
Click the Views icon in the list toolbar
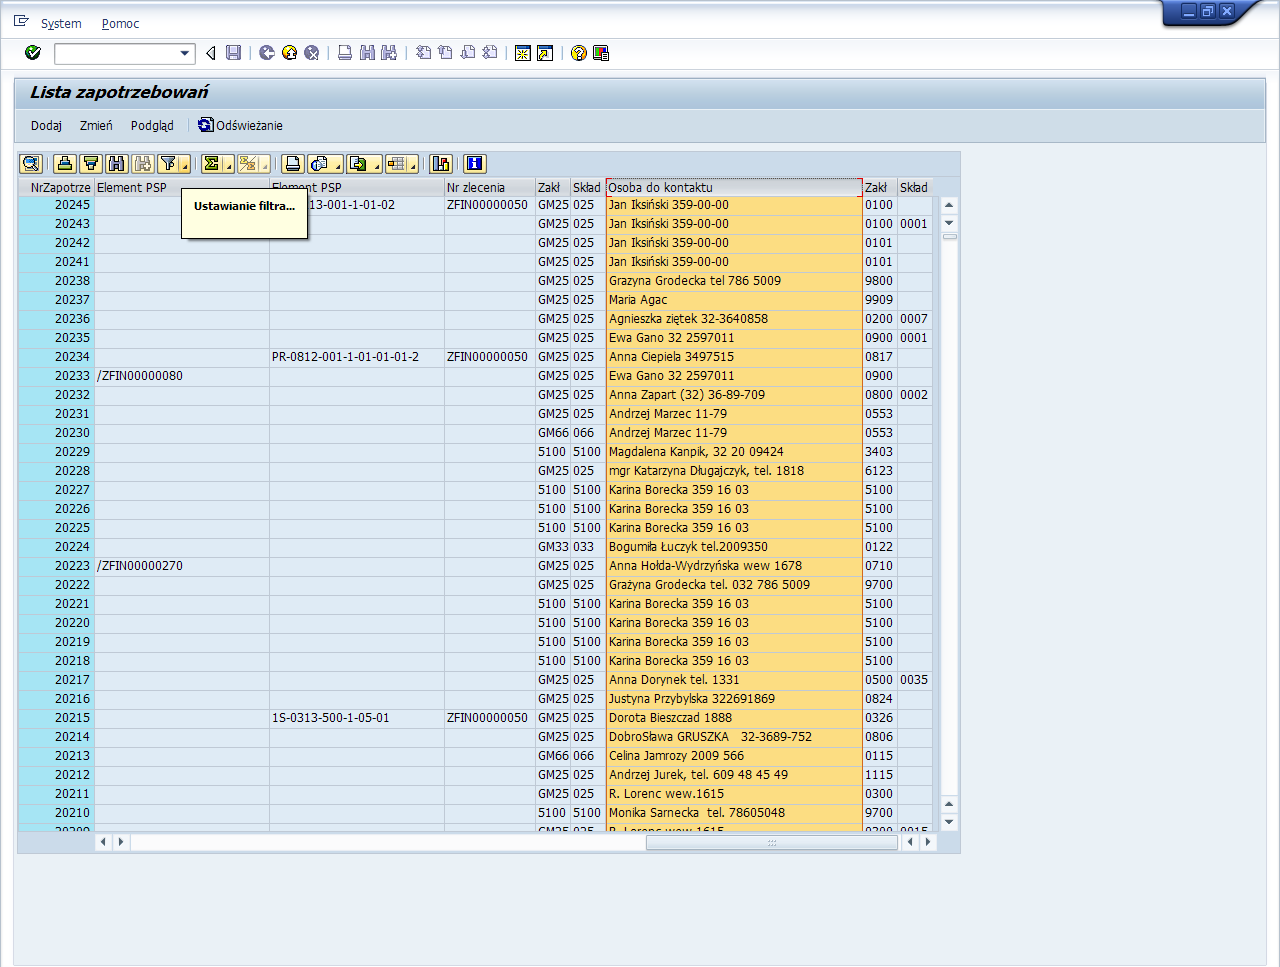pos(319,164)
